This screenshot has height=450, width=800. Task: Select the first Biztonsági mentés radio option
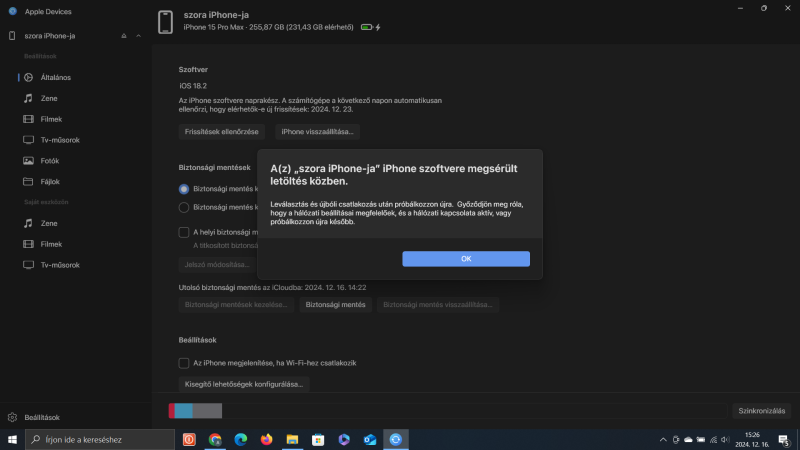184,189
